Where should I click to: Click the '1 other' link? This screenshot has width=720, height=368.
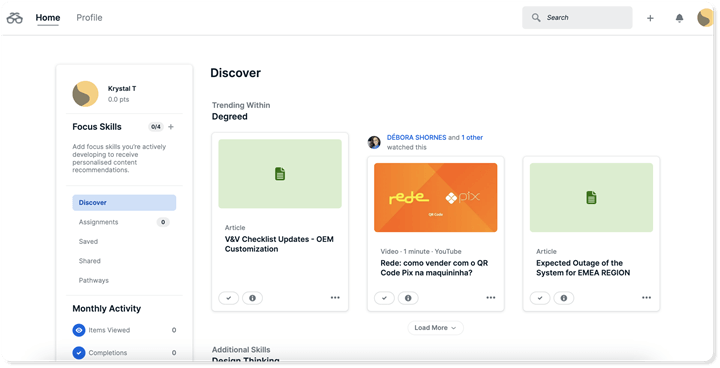click(x=472, y=137)
